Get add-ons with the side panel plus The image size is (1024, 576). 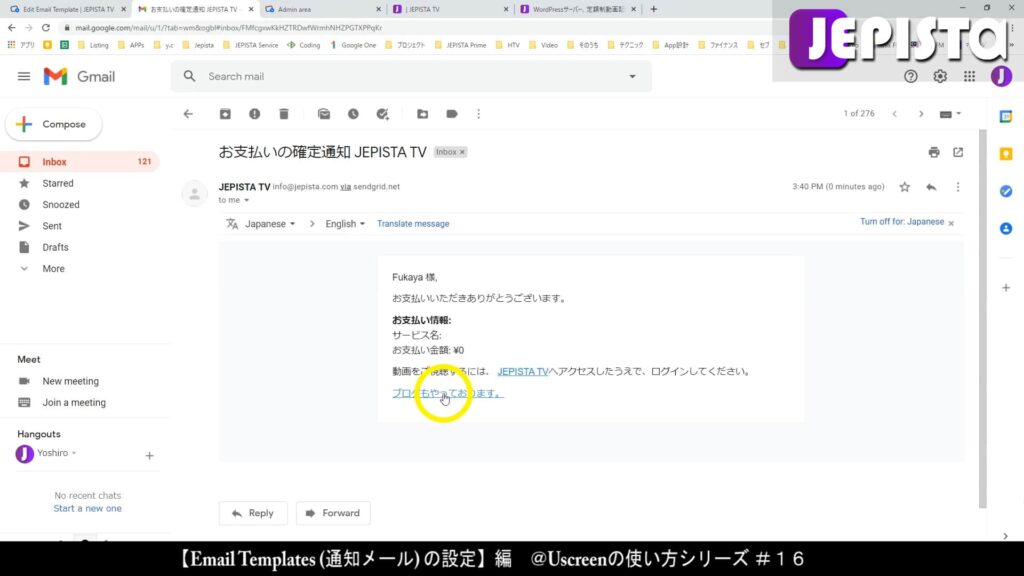(x=1006, y=287)
